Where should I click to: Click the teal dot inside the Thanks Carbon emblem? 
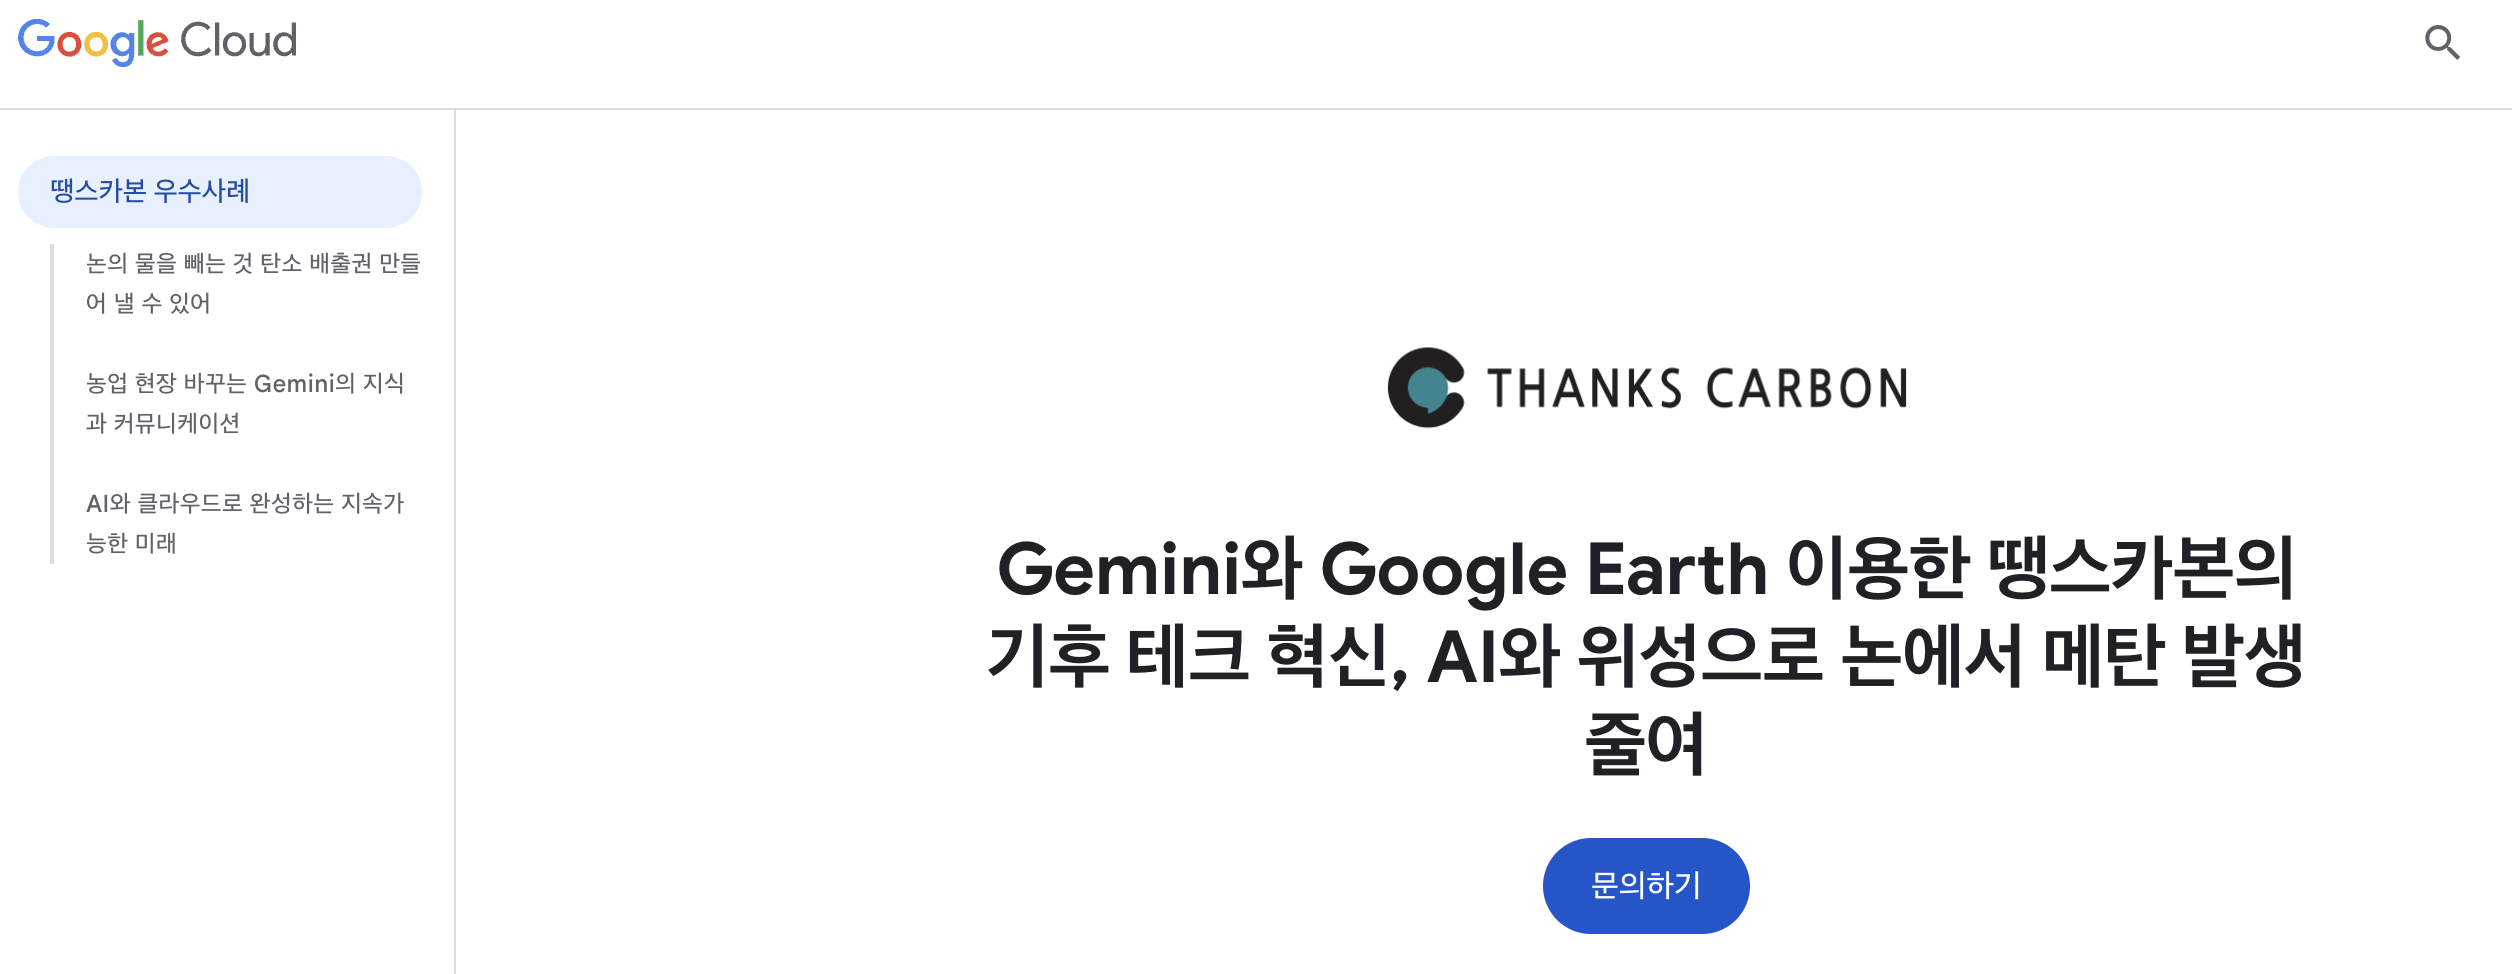[x=1428, y=388]
